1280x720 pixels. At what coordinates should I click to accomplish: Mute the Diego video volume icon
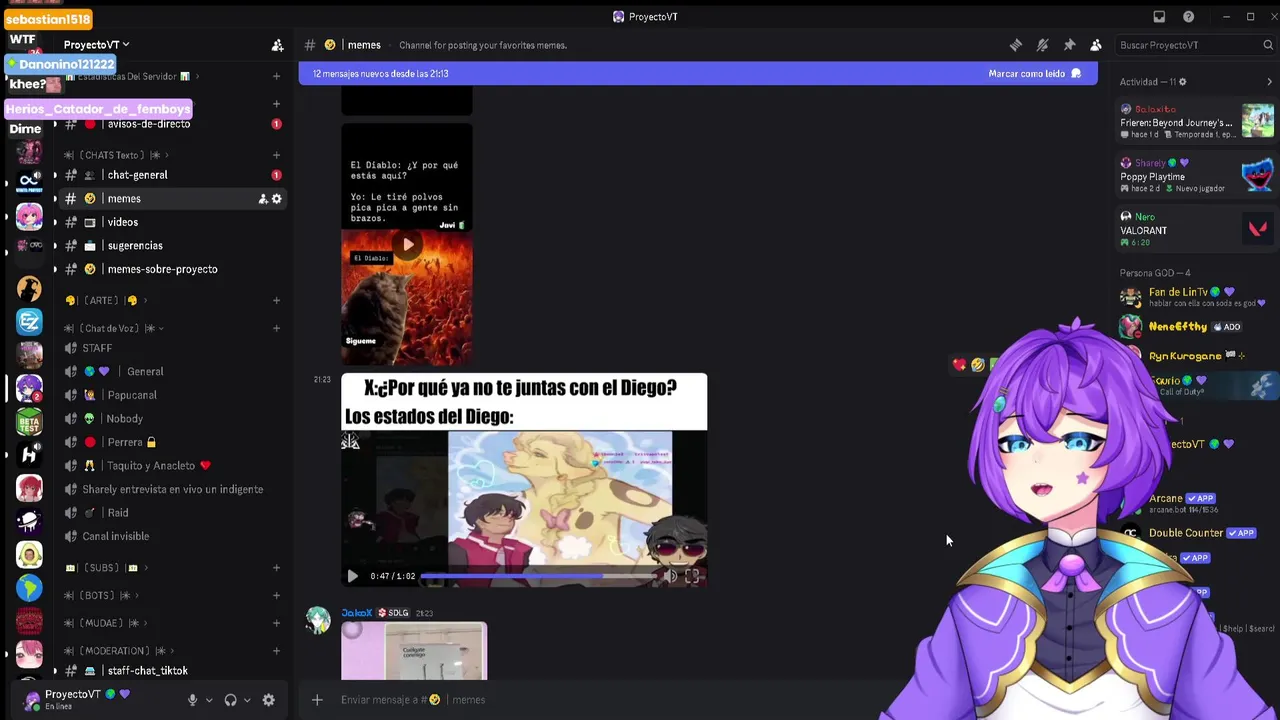[x=670, y=576]
